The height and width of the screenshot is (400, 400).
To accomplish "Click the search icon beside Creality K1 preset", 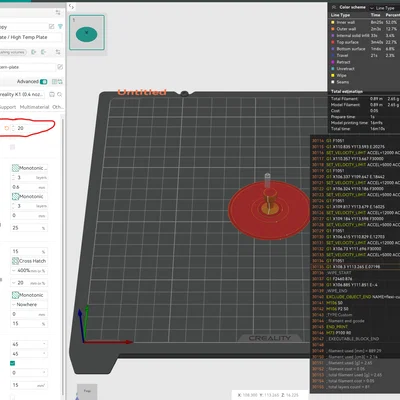I will coord(60,95).
